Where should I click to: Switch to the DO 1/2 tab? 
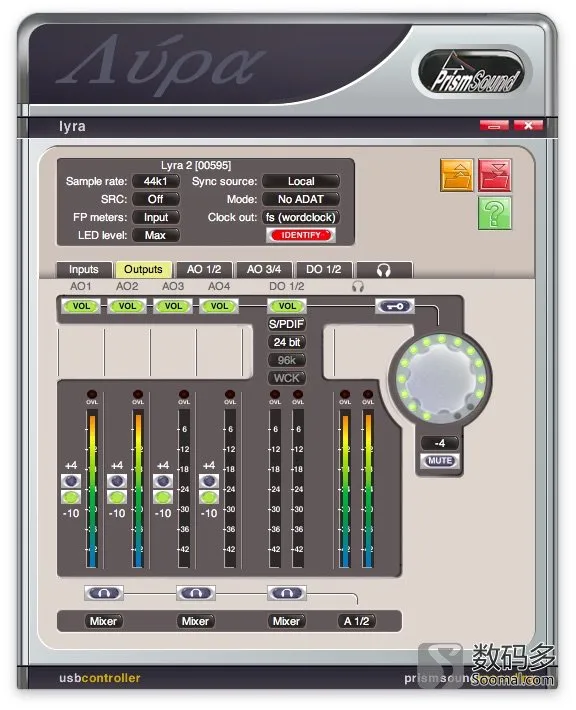point(324,269)
